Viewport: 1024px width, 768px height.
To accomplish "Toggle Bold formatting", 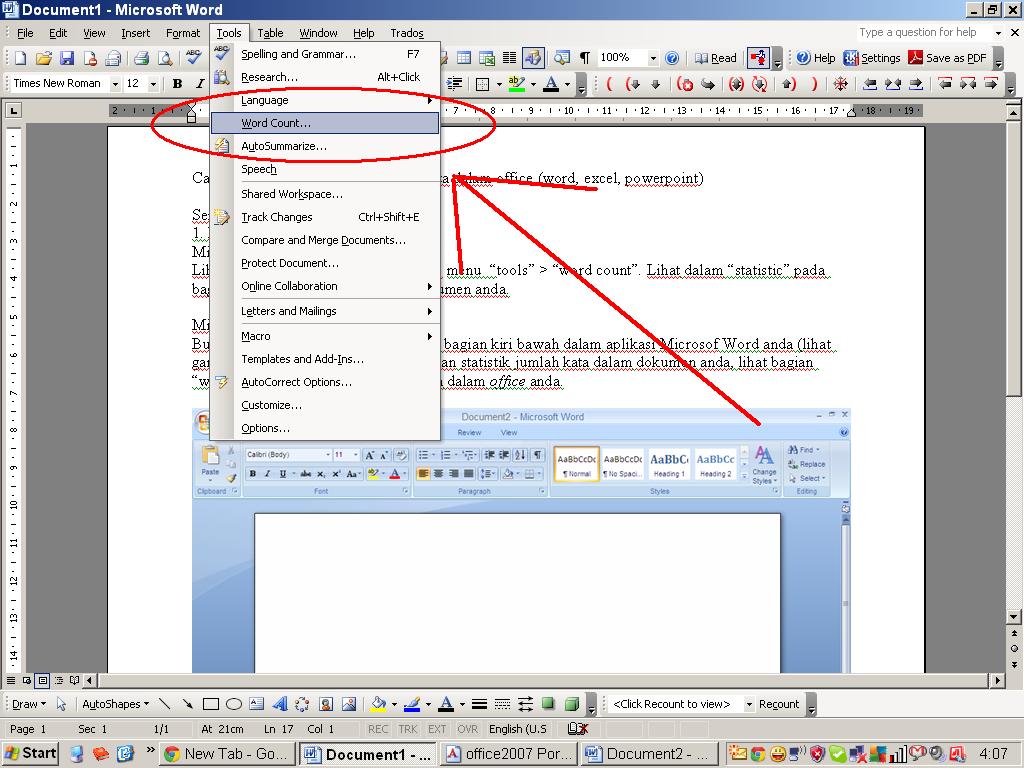I will tap(177, 83).
